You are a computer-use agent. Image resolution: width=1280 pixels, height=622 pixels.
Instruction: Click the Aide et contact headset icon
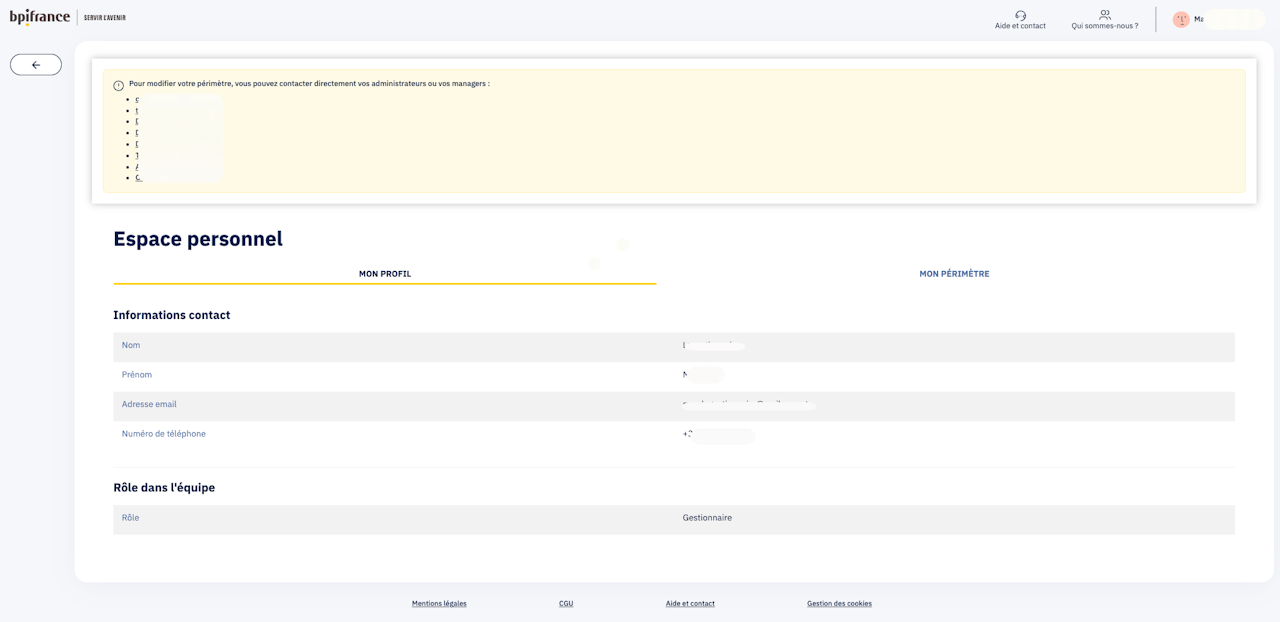(x=1020, y=15)
